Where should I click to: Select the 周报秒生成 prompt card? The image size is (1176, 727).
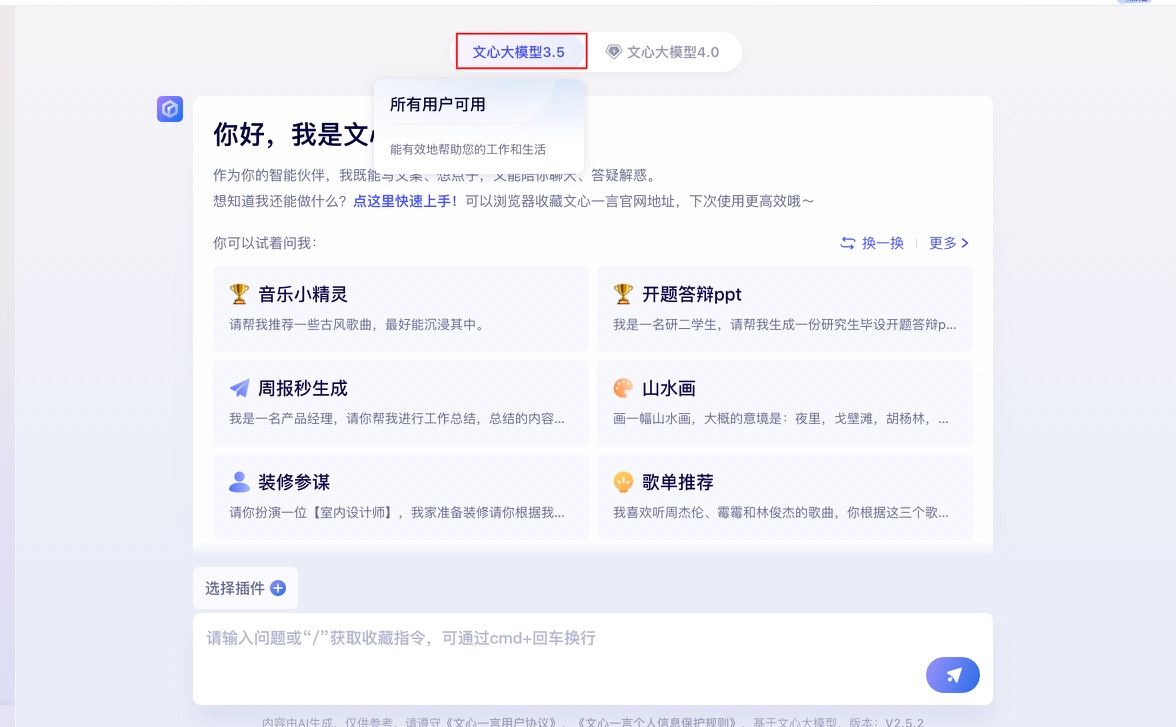point(400,403)
